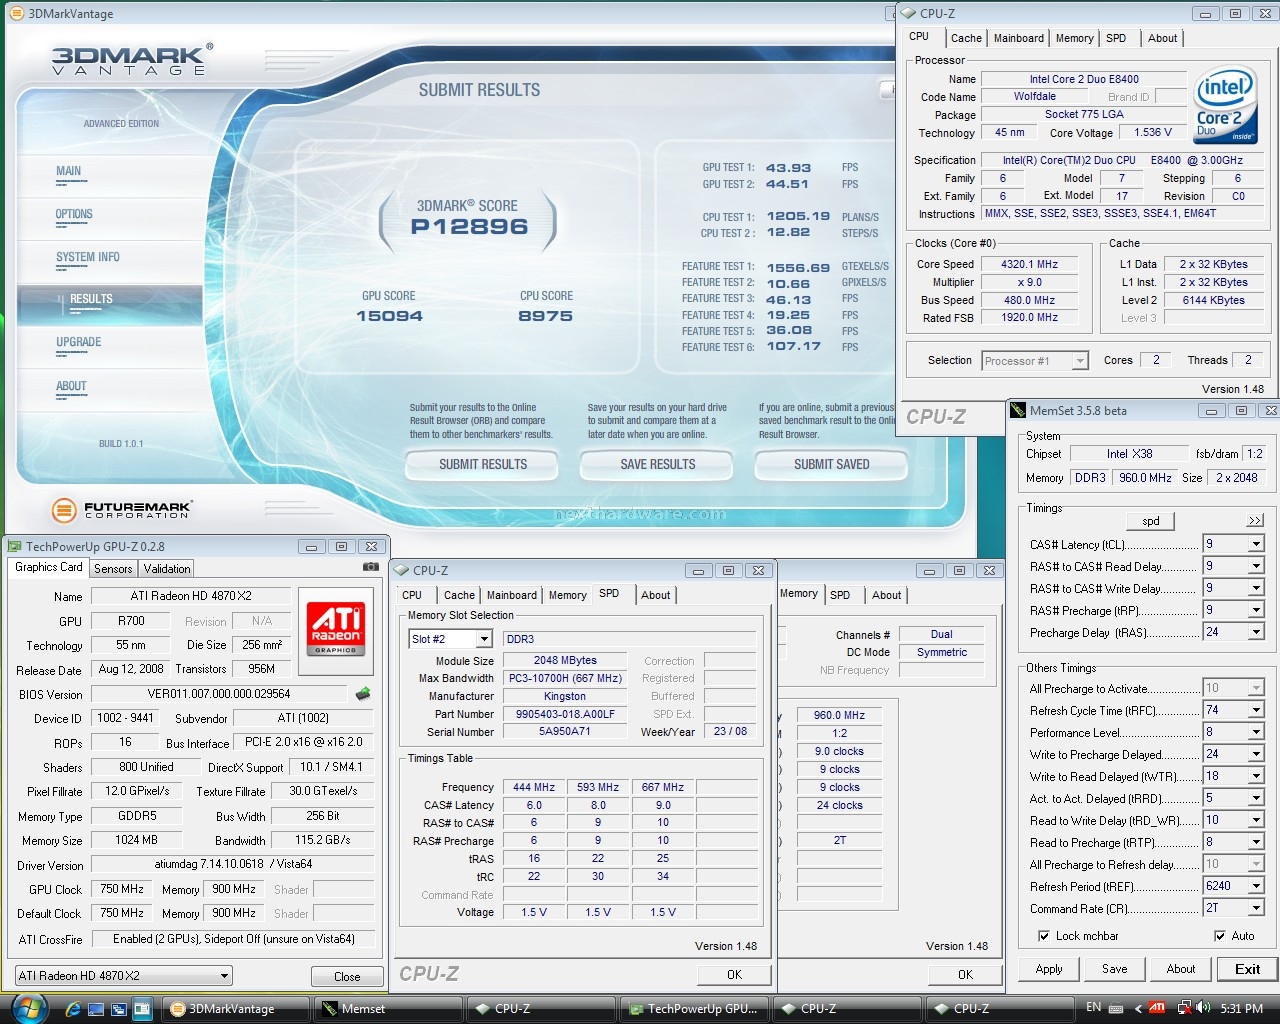Open the ABOUT section in 3DMark sidebar
The width and height of the screenshot is (1280, 1024).
(x=71, y=386)
